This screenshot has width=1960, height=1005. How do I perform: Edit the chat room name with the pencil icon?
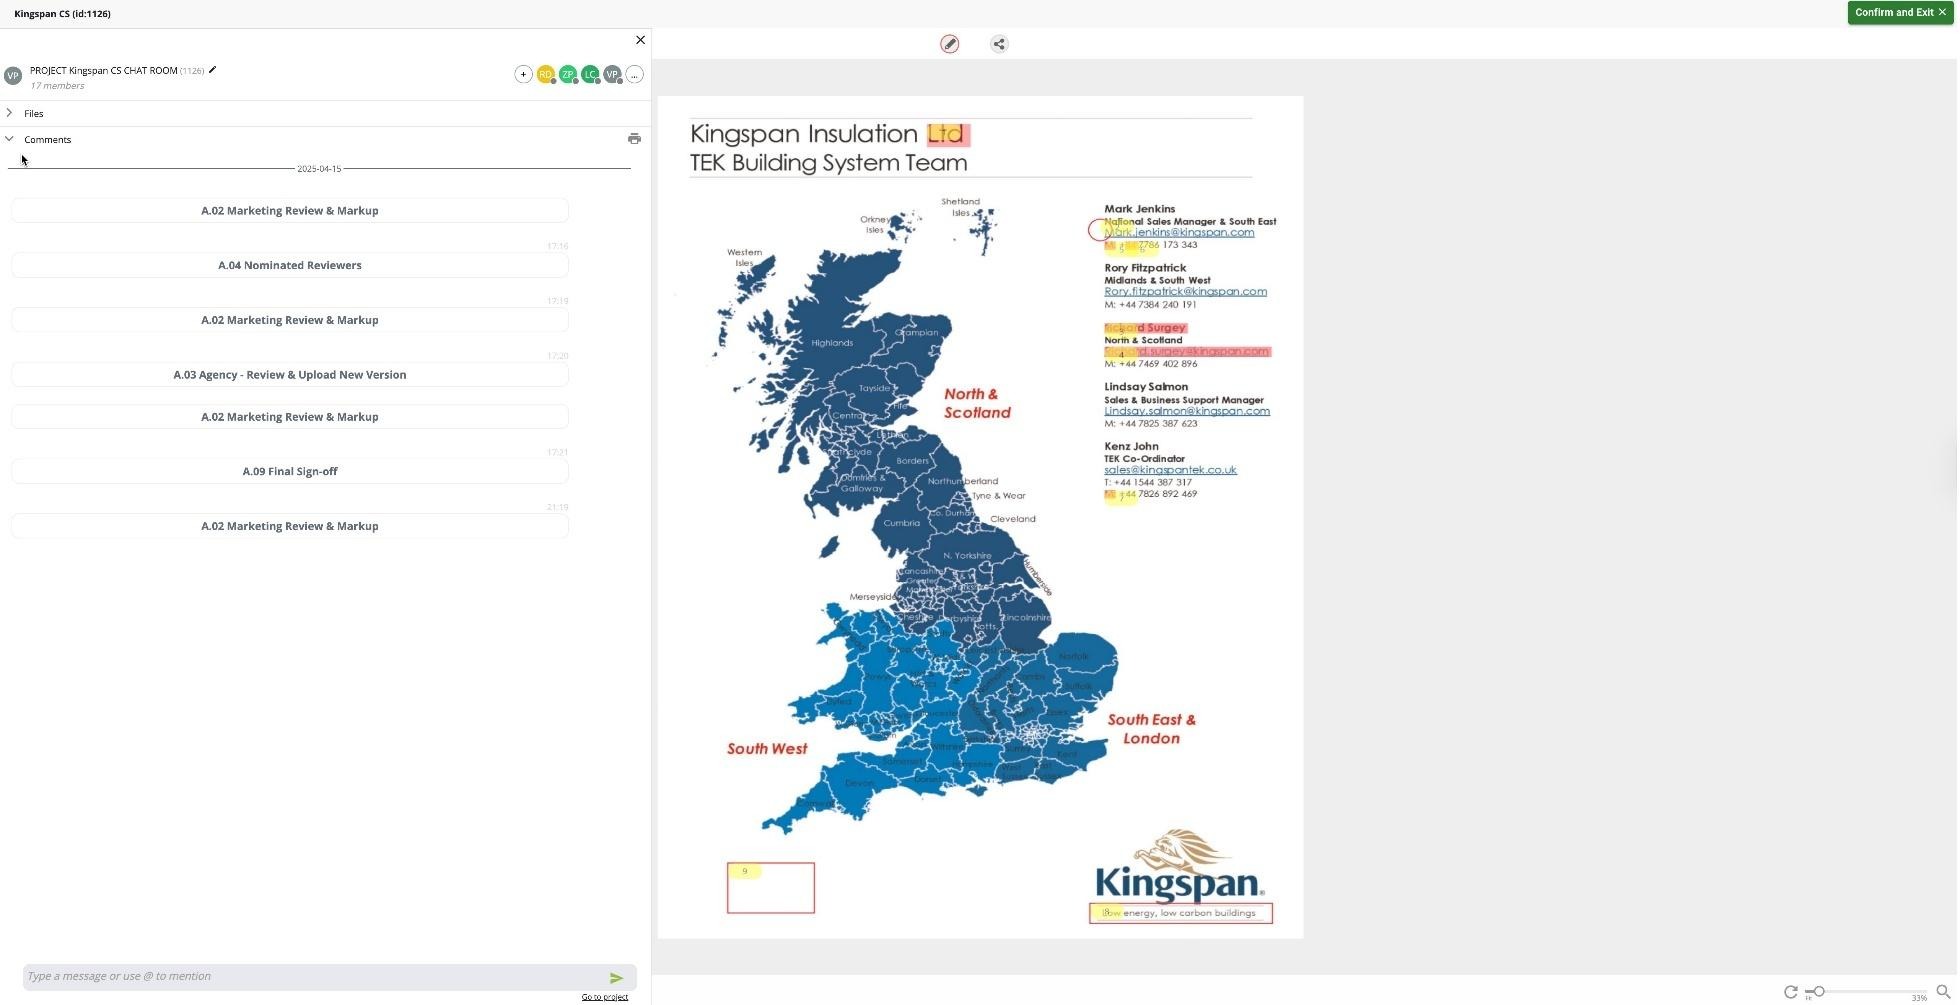tap(212, 70)
